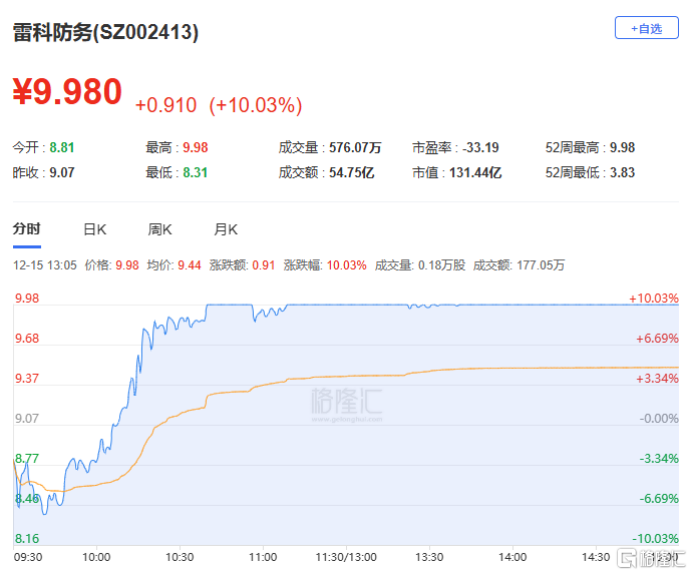Select the 月K monthly chart tab
The image size is (692, 575).
click(x=226, y=229)
